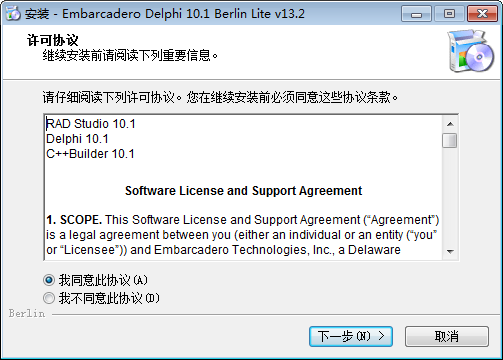503x360 pixels.
Task: Click the empty scrollbar track below thumb
Action: [x=450, y=196]
